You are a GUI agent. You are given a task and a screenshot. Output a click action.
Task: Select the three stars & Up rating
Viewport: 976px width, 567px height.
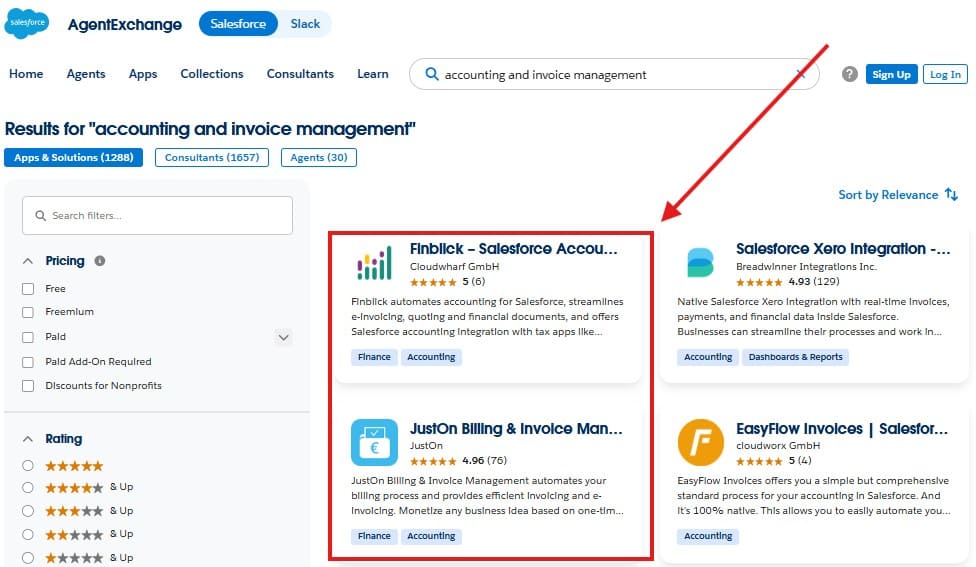point(27,511)
